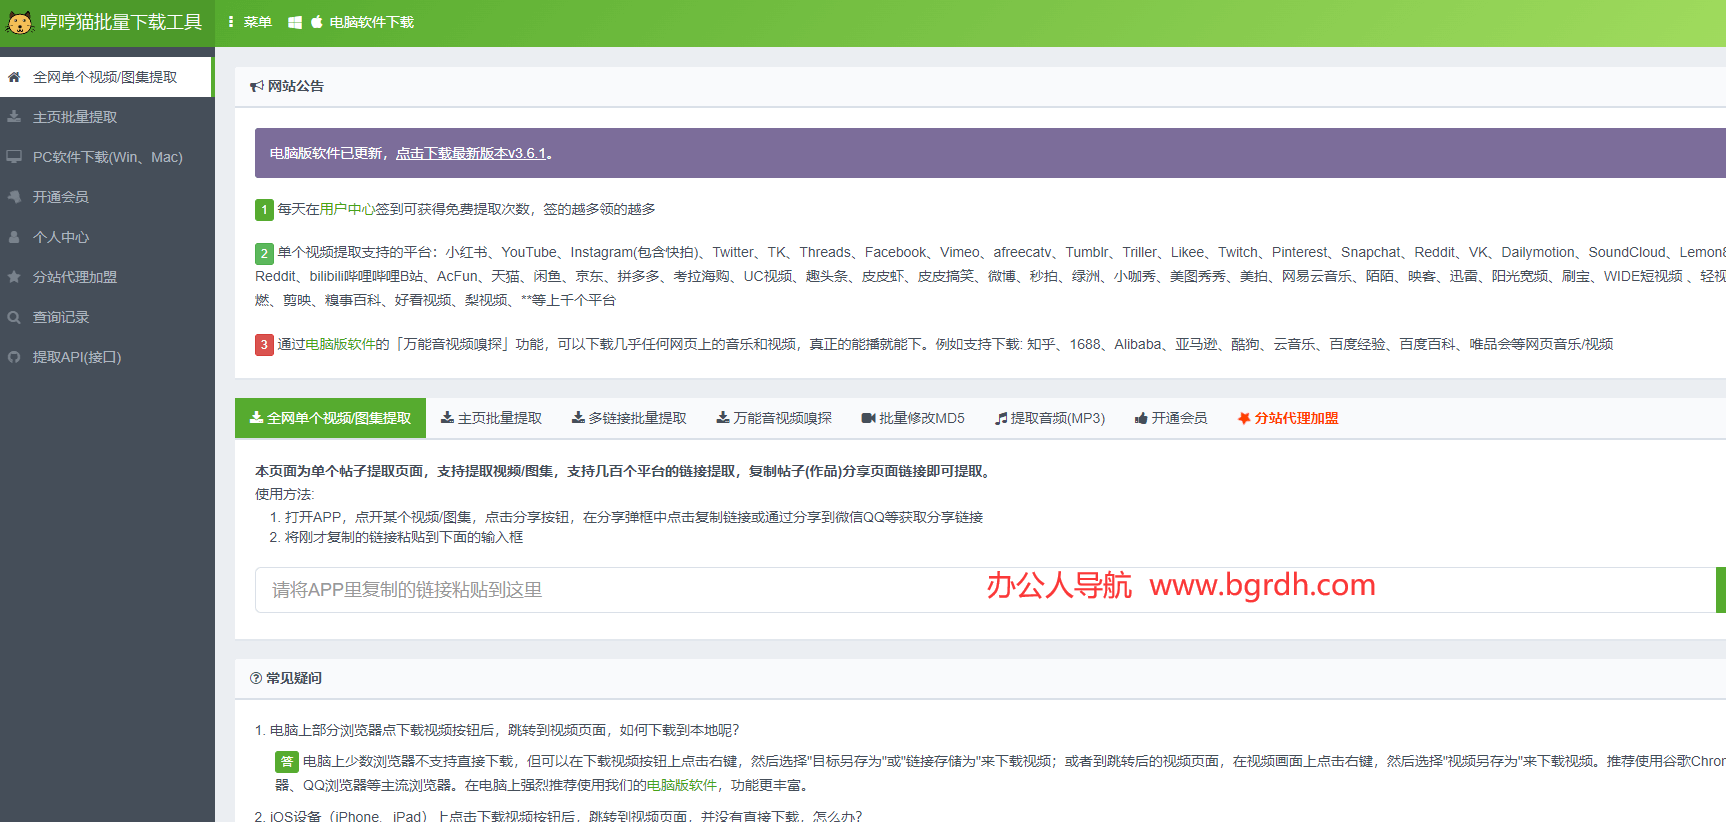Open sidebar item 查询记录
This screenshot has width=1726, height=822.
[106, 317]
